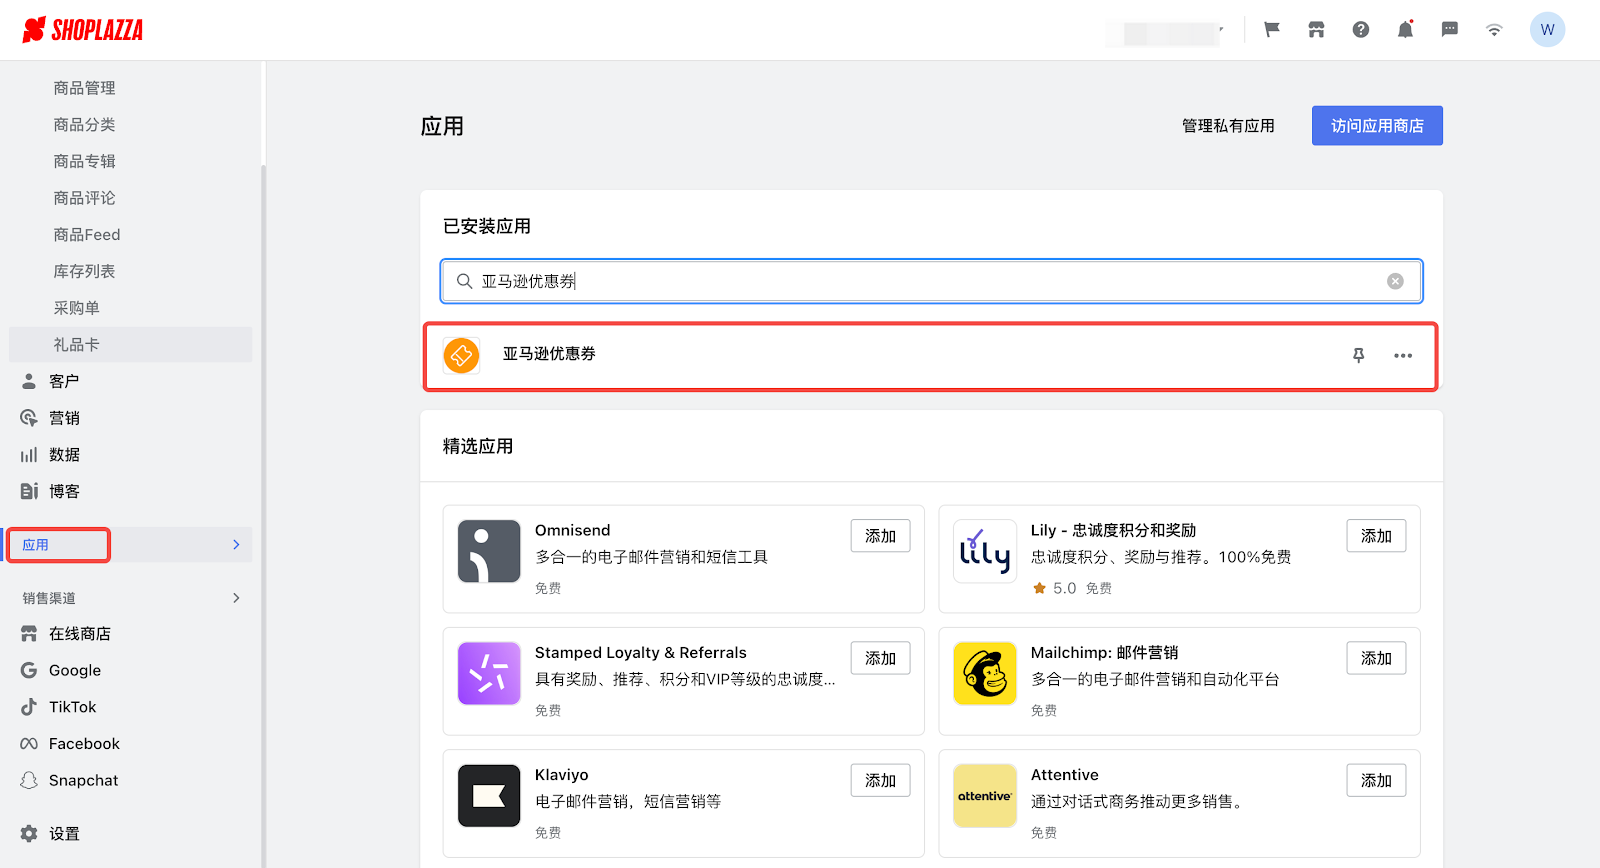Add the Attentive app
Viewport: 1600px width, 868px height.
point(1376,780)
